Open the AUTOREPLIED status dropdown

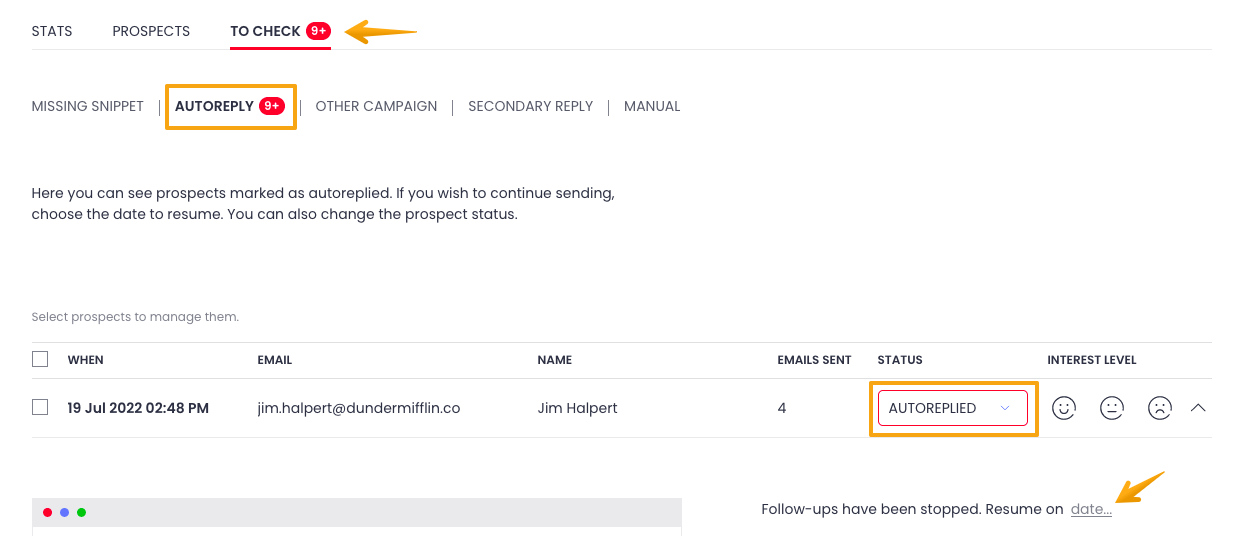[x=952, y=408]
